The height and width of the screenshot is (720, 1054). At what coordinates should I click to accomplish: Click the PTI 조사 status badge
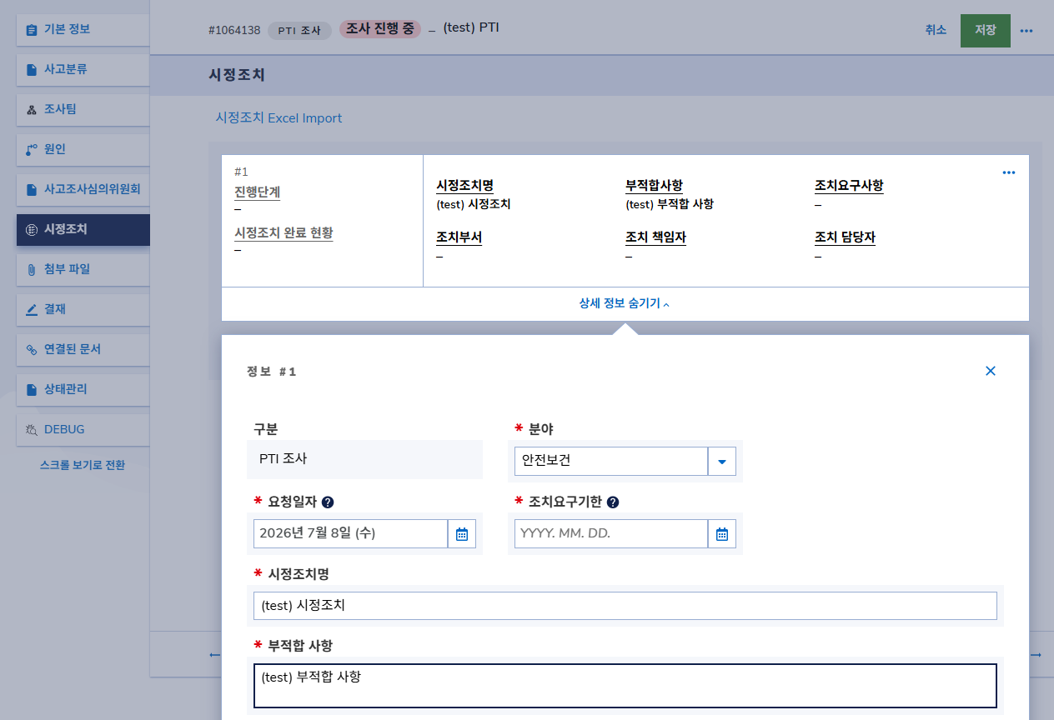click(299, 31)
